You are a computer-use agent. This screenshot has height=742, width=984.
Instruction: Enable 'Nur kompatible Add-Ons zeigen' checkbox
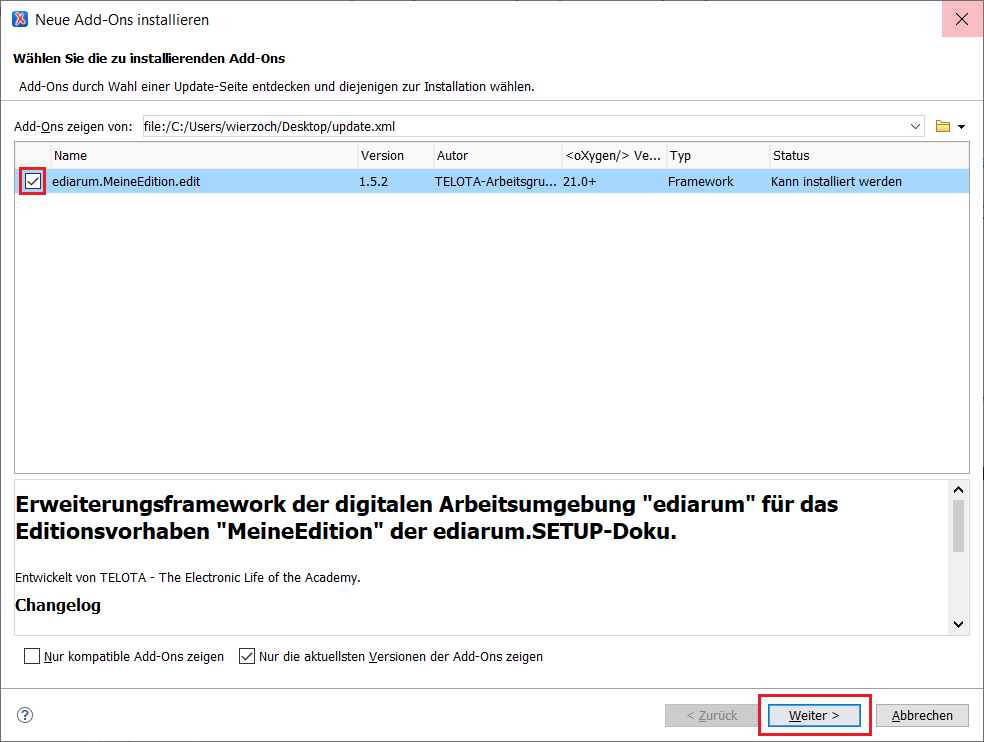(x=31, y=656)
